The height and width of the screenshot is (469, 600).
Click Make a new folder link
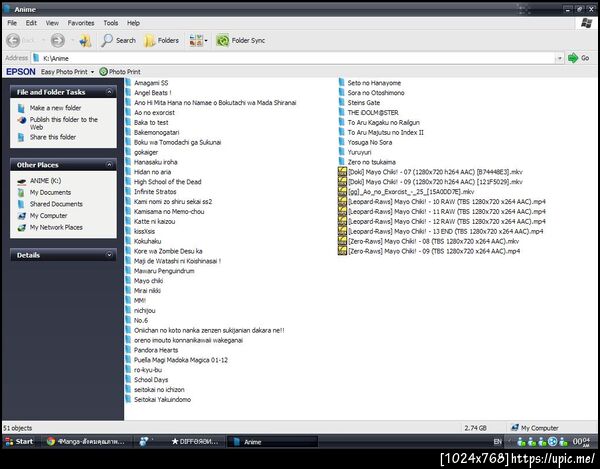pyautogui.click(x=55, y=108)
